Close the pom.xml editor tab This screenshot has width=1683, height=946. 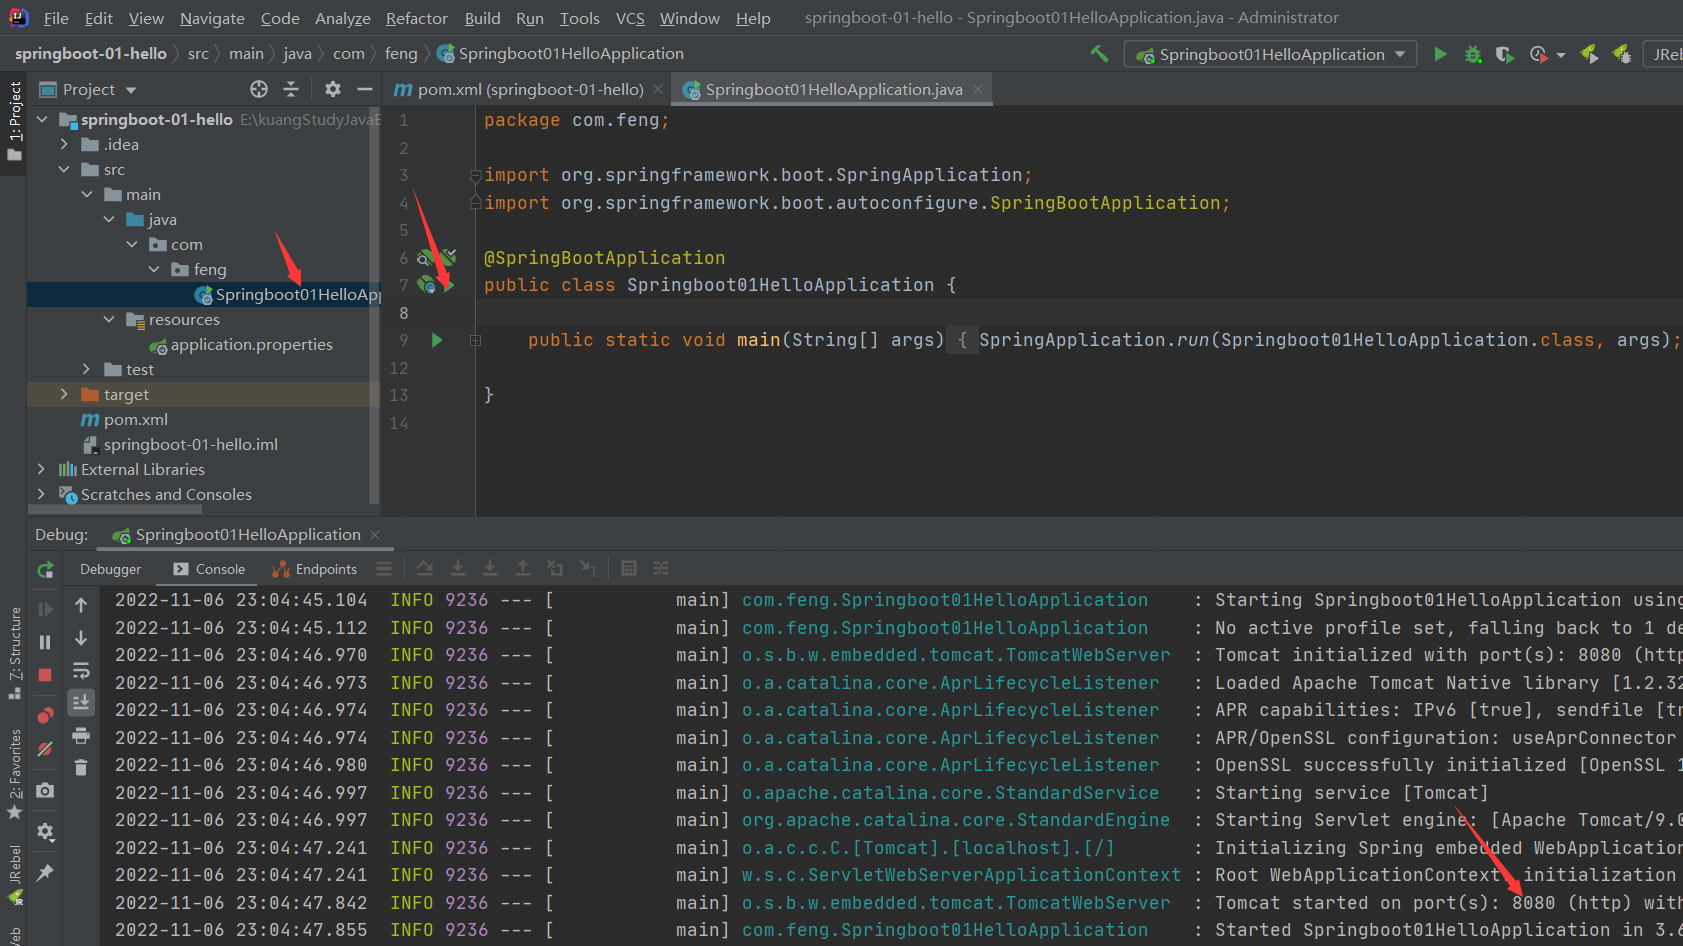click(658, 89)
